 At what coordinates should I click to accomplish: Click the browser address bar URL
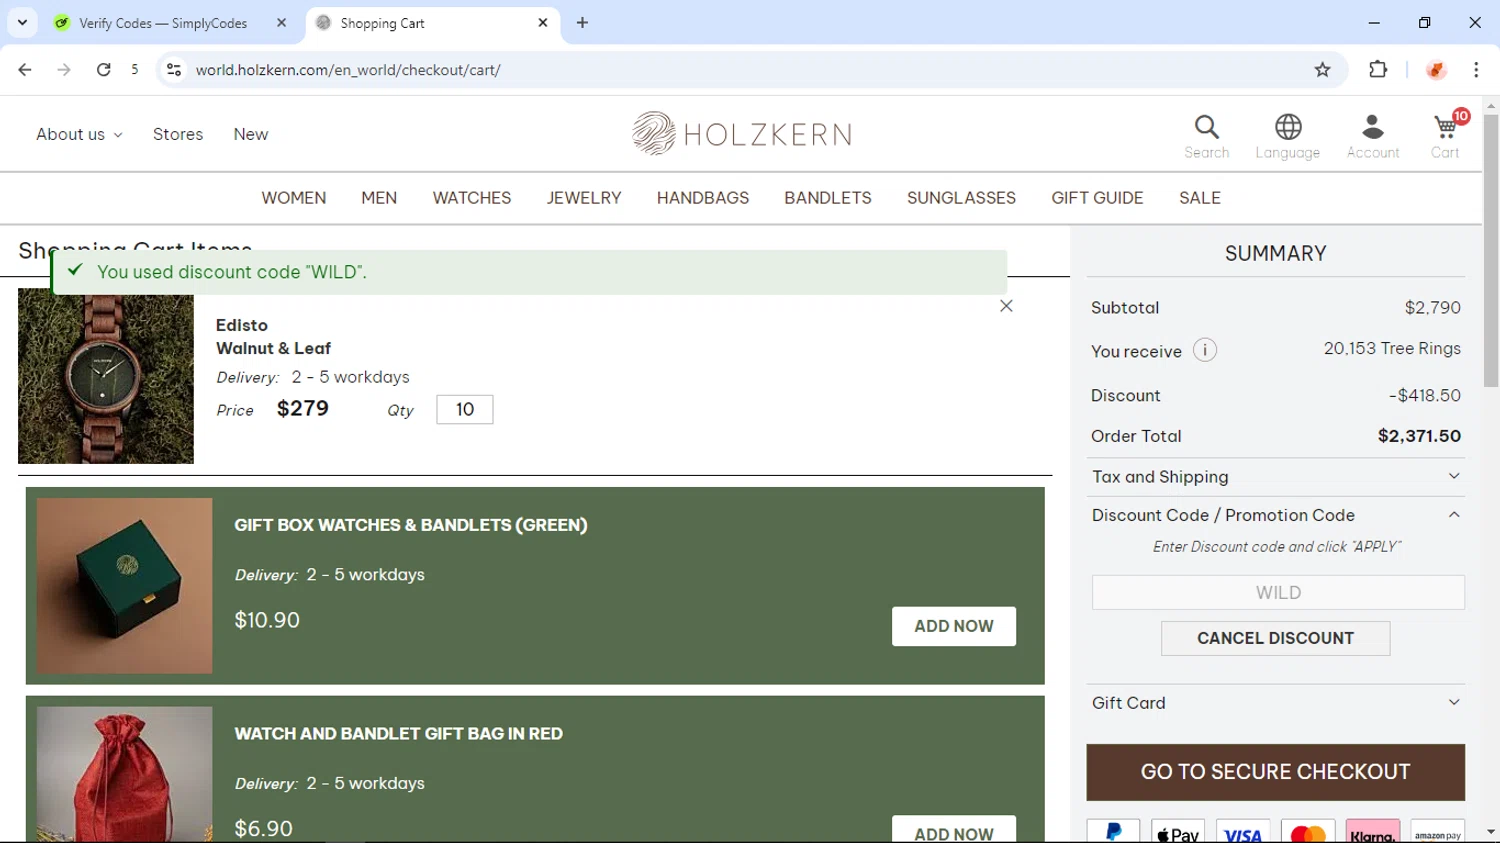tap(348, 70)
